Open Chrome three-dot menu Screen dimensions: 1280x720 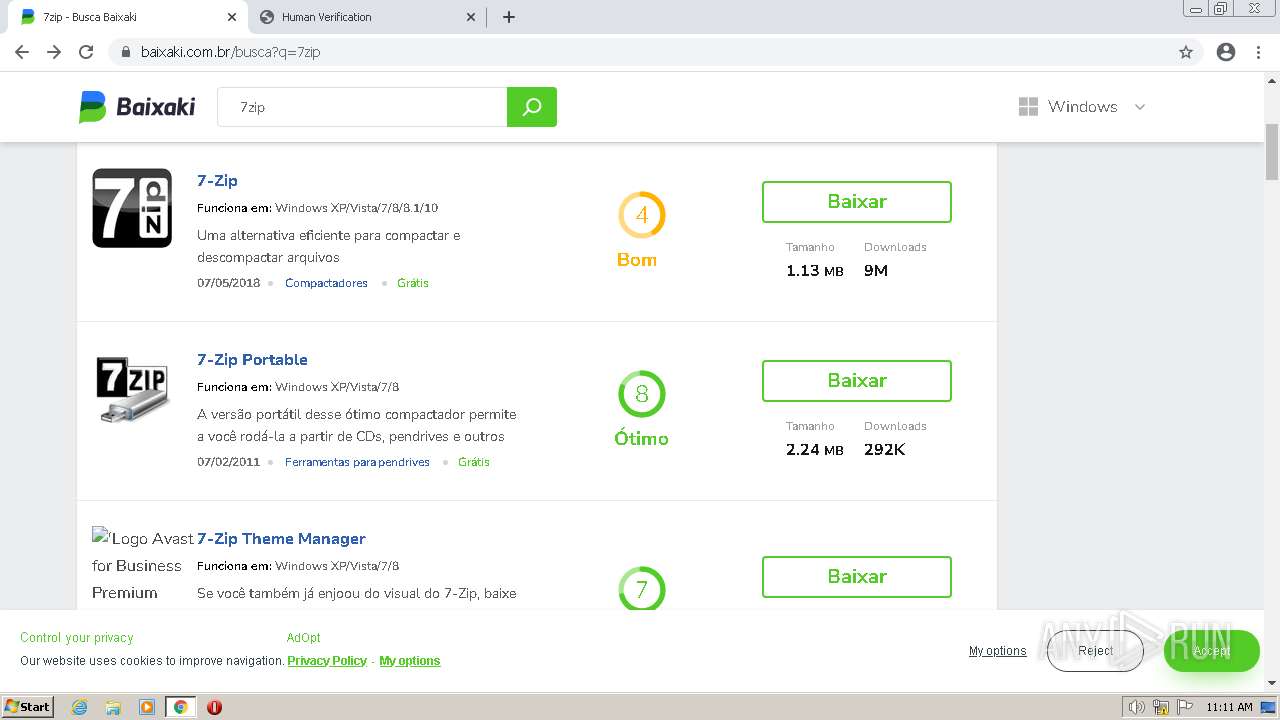pyautogui.click(x=1258, y=52)
